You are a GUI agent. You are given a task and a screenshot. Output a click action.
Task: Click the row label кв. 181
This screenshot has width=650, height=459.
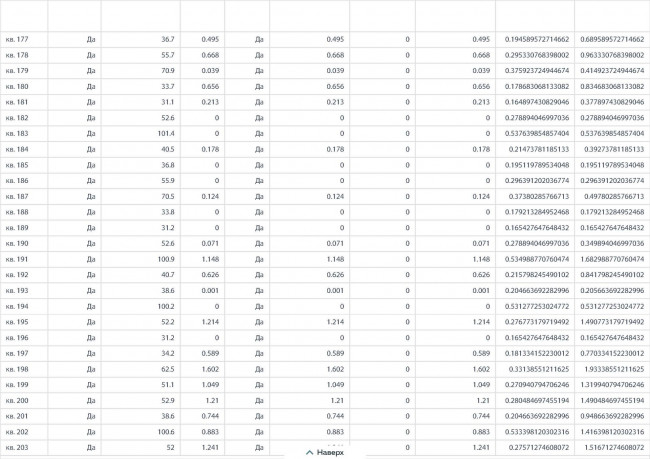click(17, 102)
